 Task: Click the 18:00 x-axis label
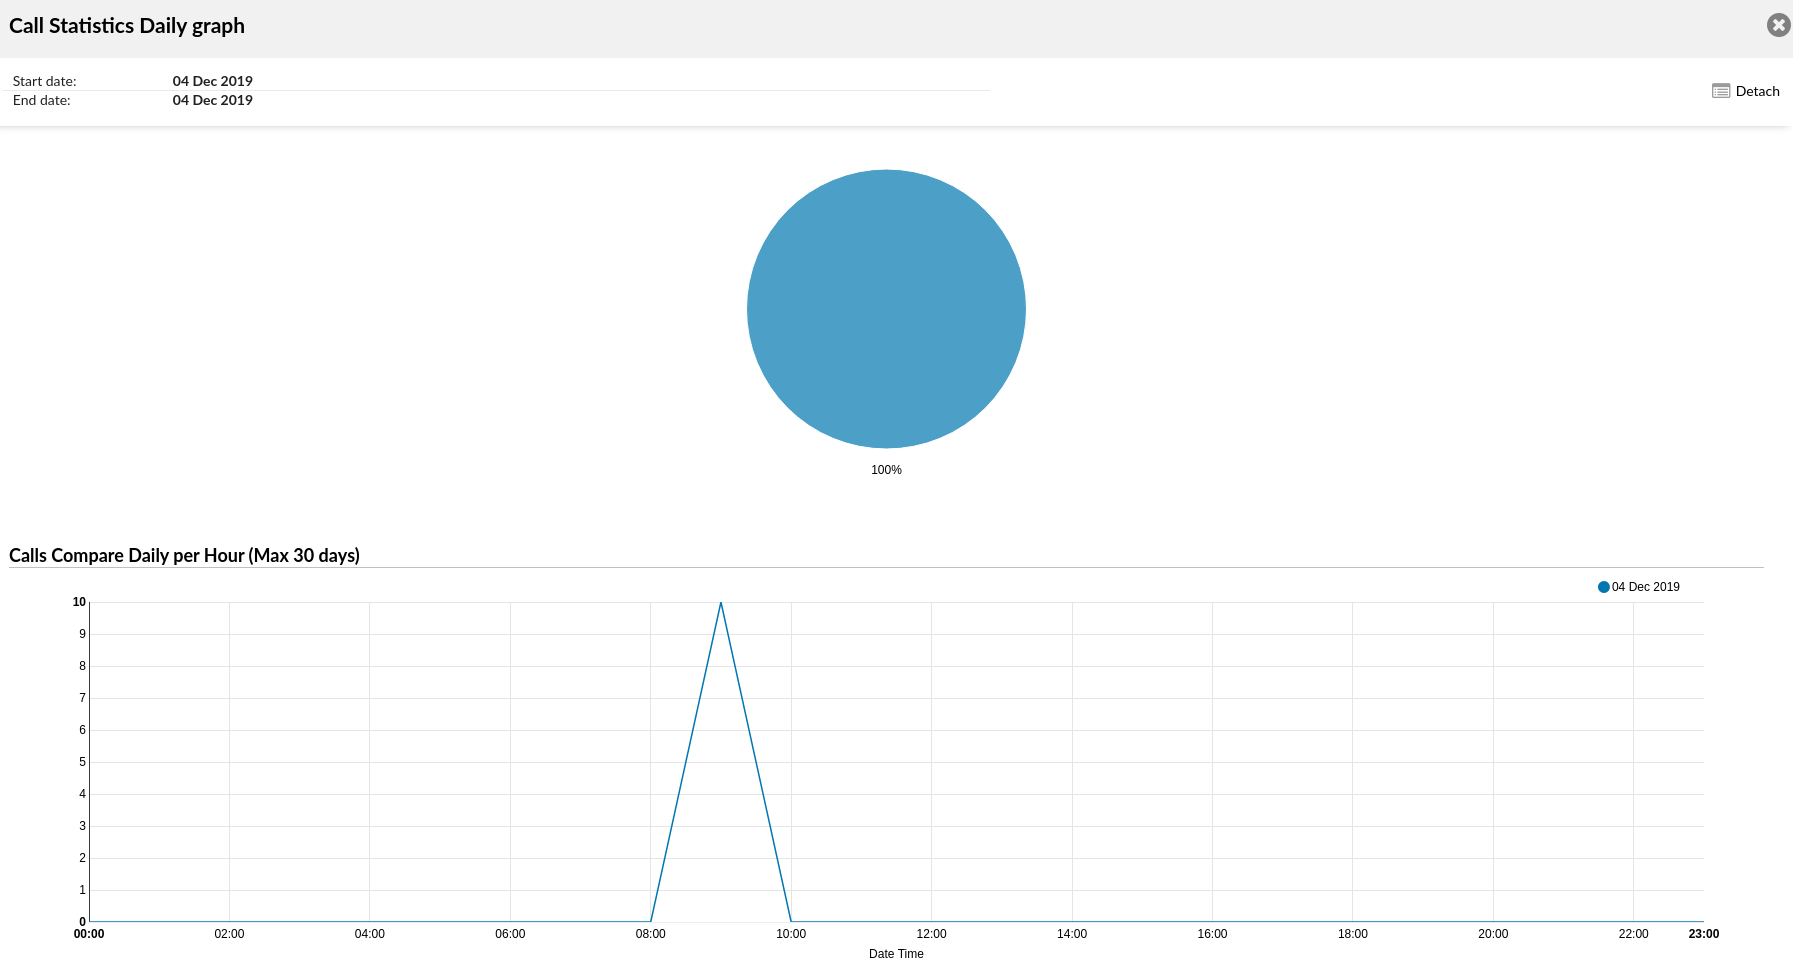click(1353, 934)
